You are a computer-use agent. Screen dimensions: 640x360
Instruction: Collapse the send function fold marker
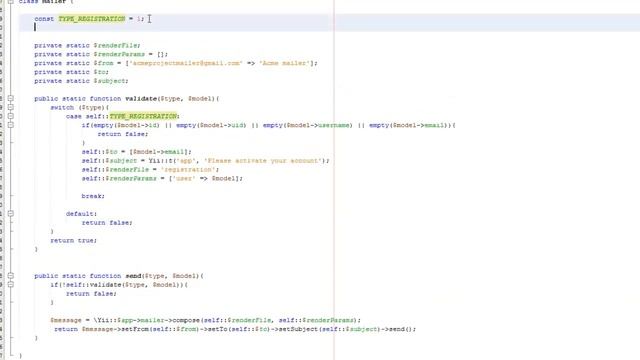coord(11,276)
